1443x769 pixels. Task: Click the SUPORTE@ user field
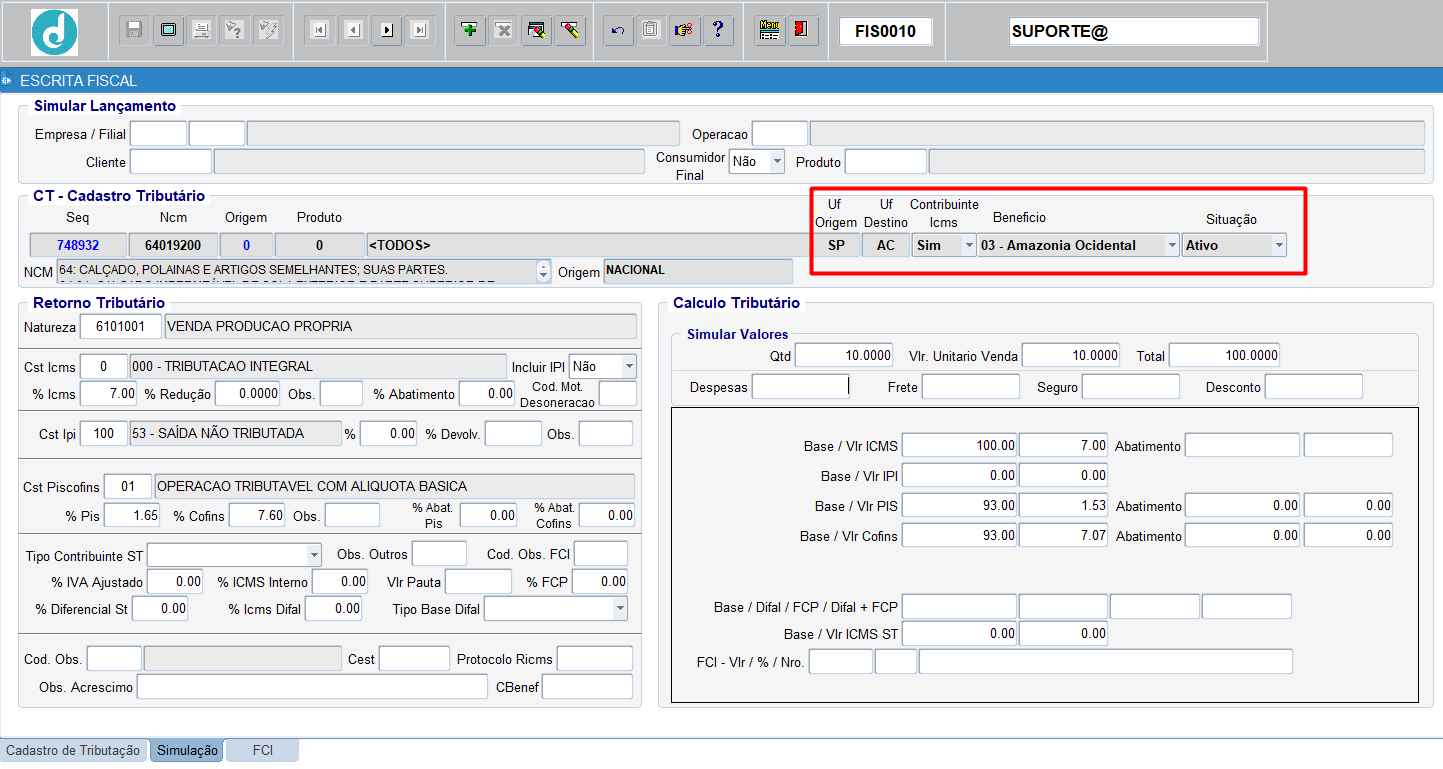pos(1134,31)
